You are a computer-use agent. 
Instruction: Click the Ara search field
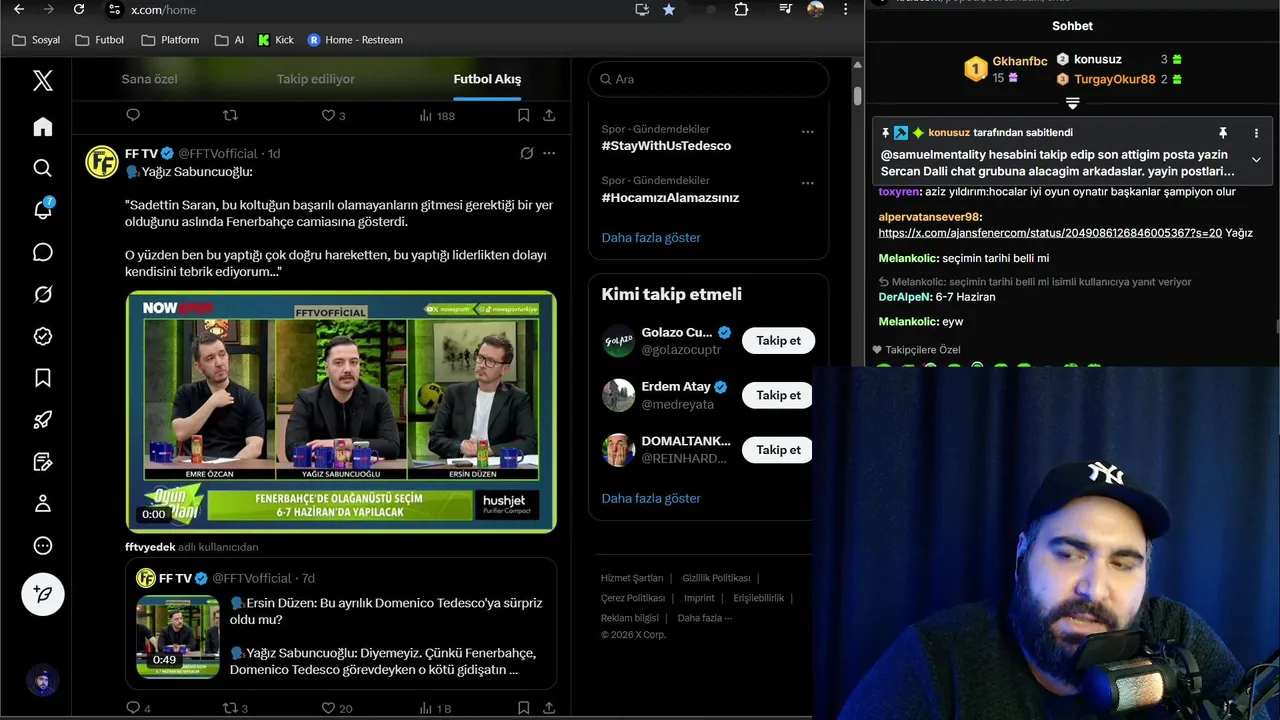tap(708, 79)
